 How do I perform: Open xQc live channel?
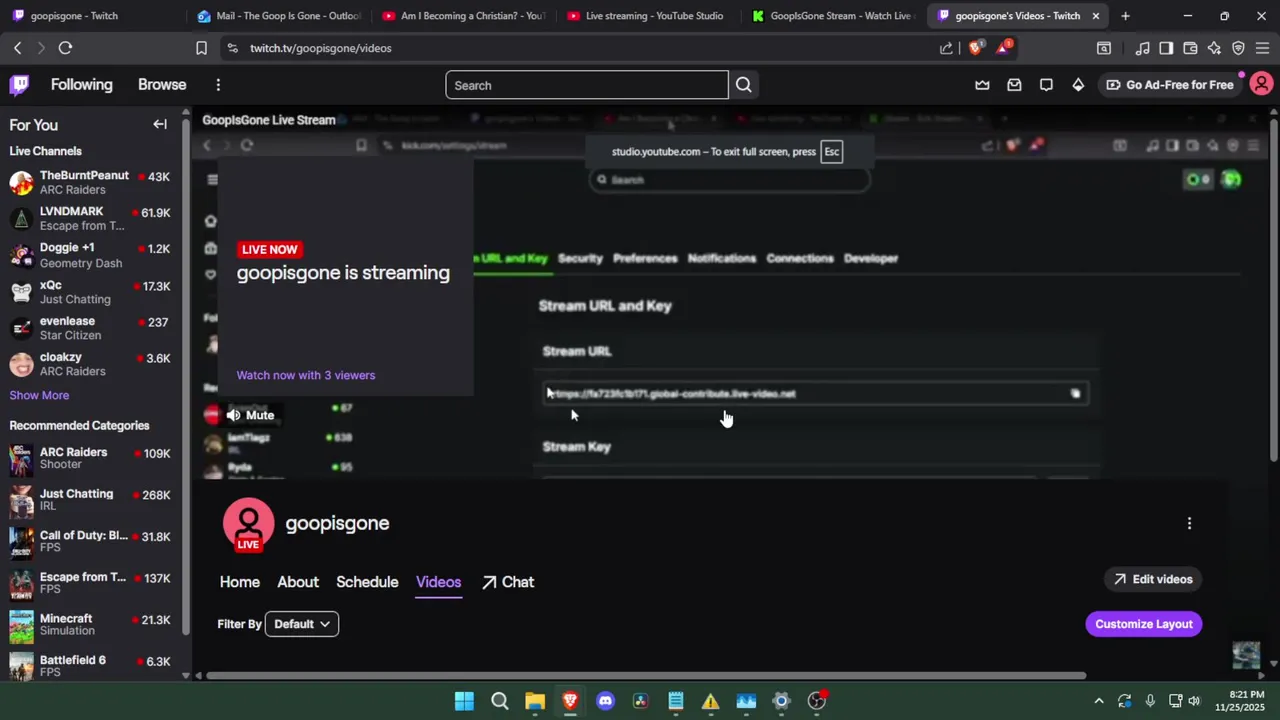click(91, 292)
